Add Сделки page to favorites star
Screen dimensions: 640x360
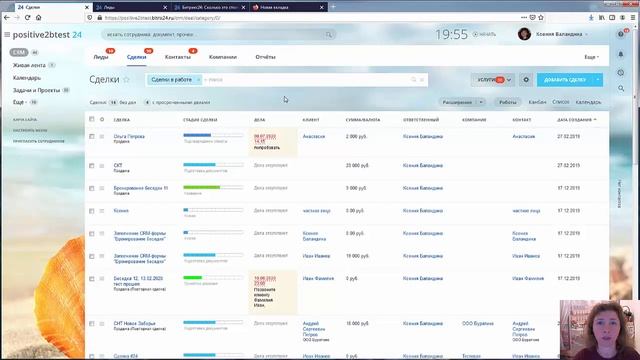pos(127,80)
